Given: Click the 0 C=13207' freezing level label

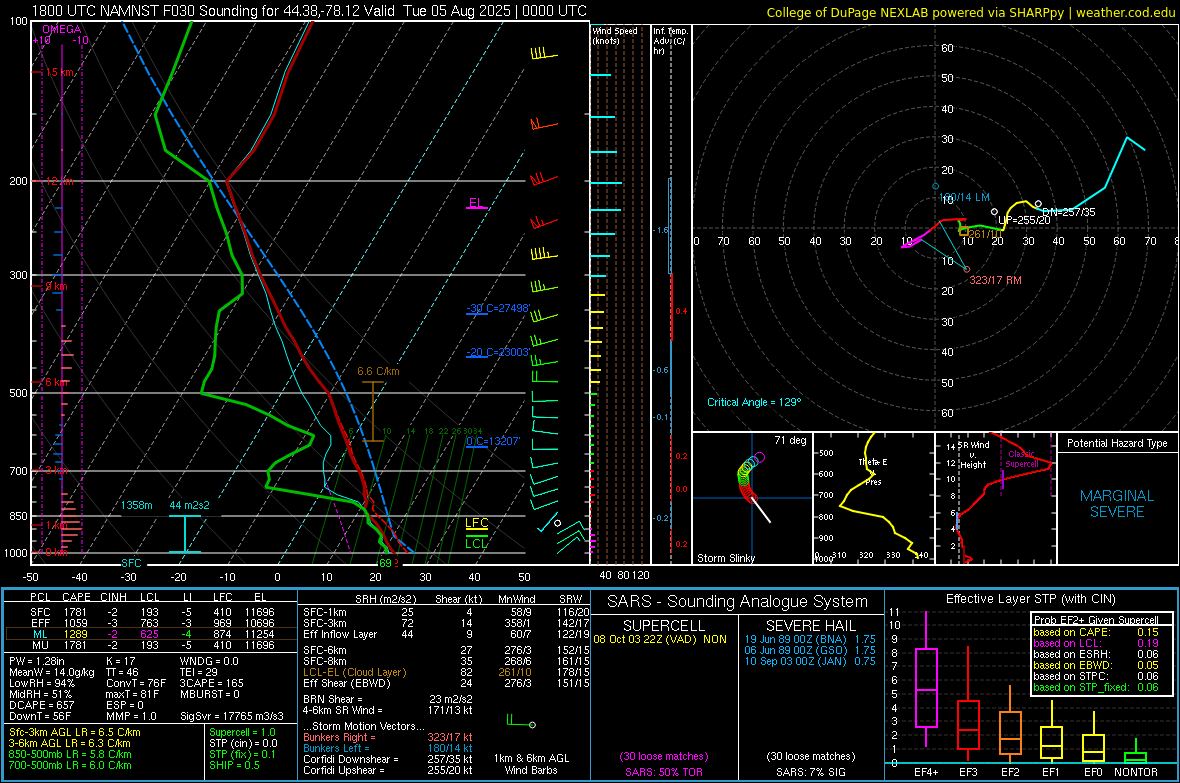Looking at the screenshot, I should coord(493,440).
